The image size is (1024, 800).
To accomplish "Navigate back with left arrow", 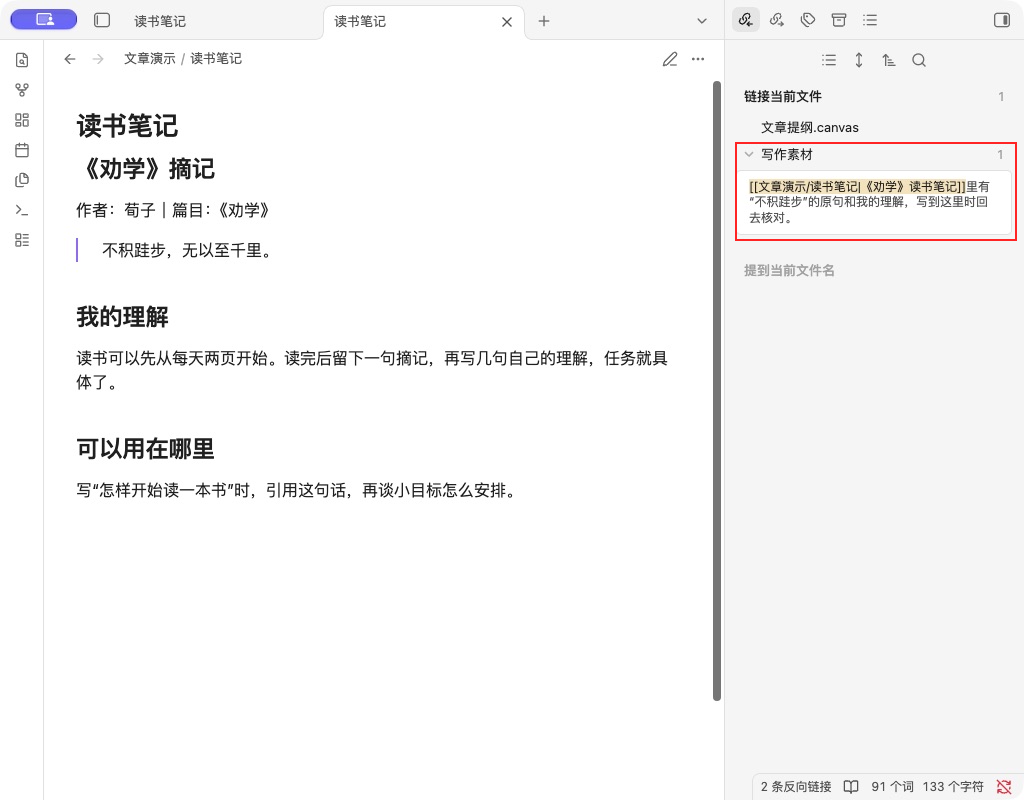I will (70, 59).
